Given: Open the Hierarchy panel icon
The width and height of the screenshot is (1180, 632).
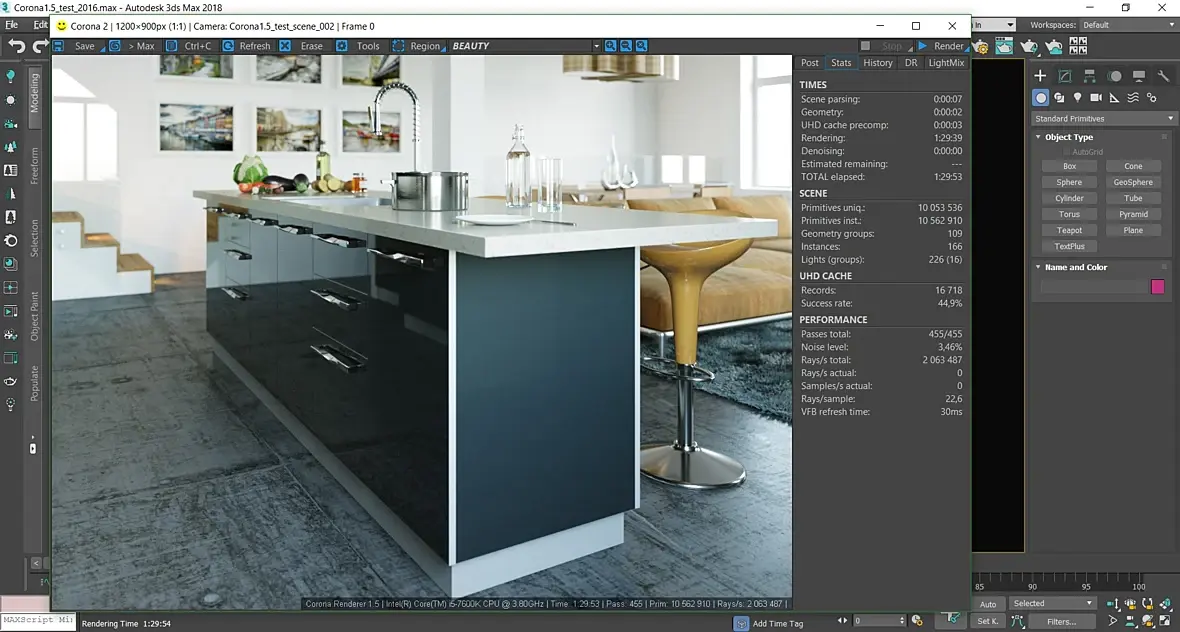Looking at the screenshot, I should click(x=1089, y=76).
